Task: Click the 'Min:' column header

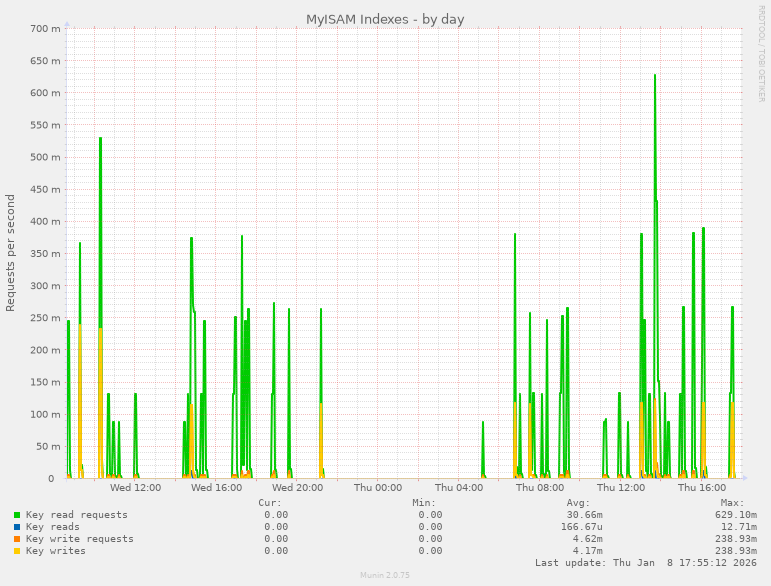Action: pos(424,503)
